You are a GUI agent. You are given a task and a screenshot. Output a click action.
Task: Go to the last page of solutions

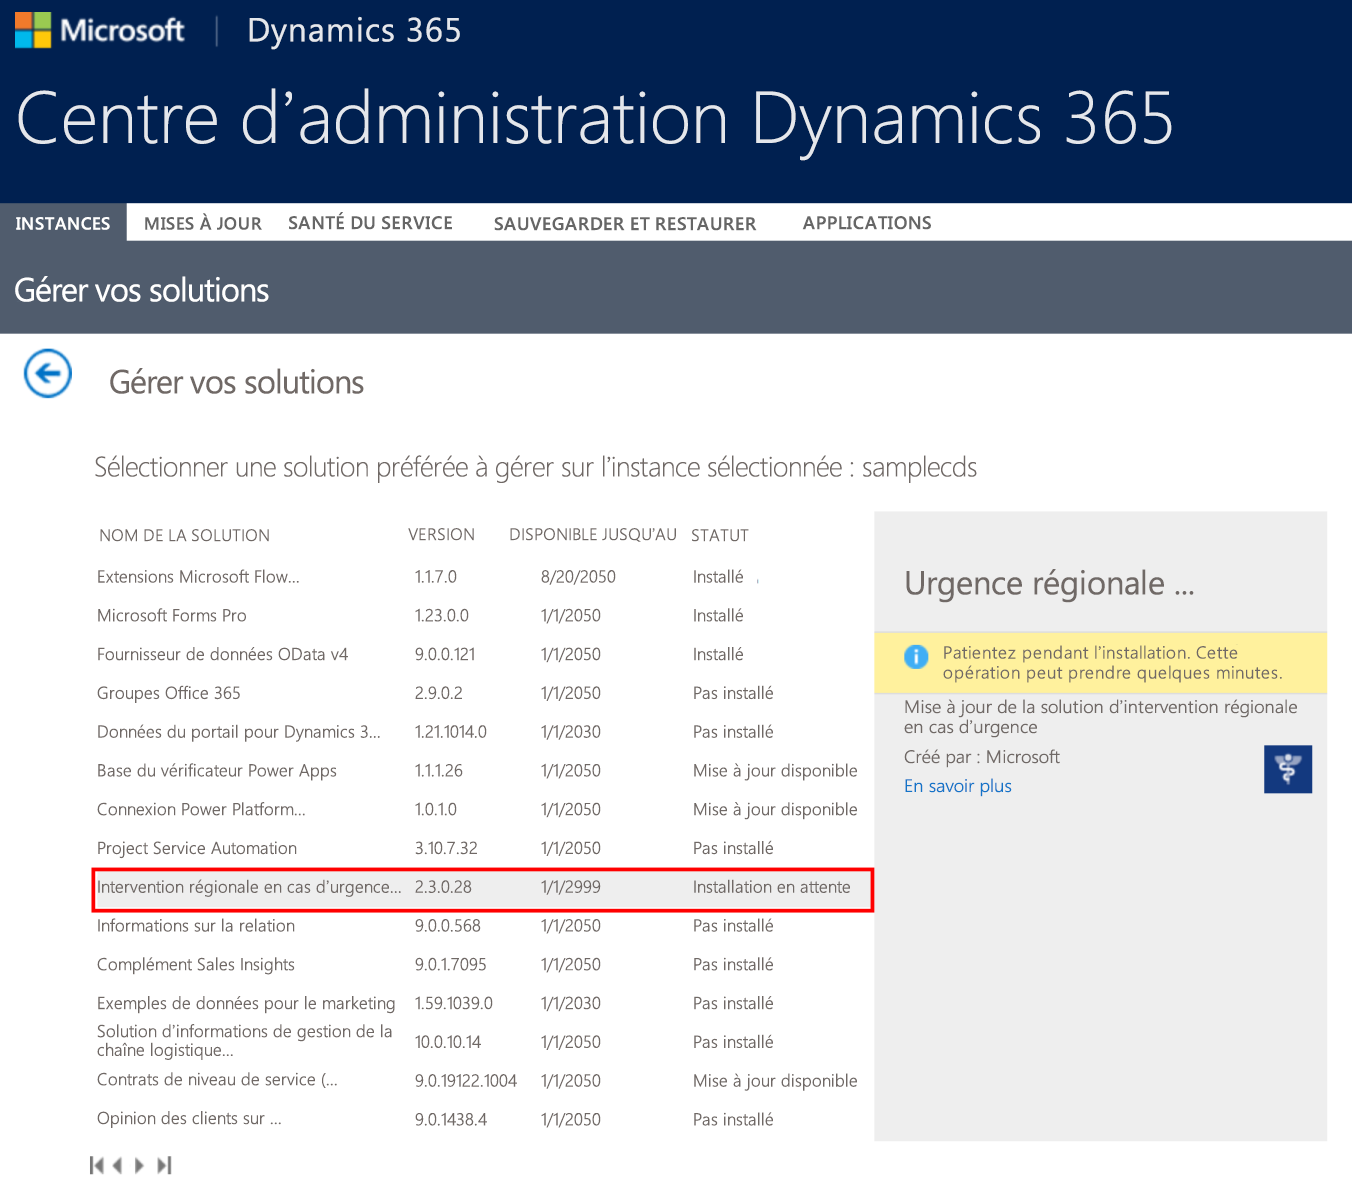click(164, 1165)
